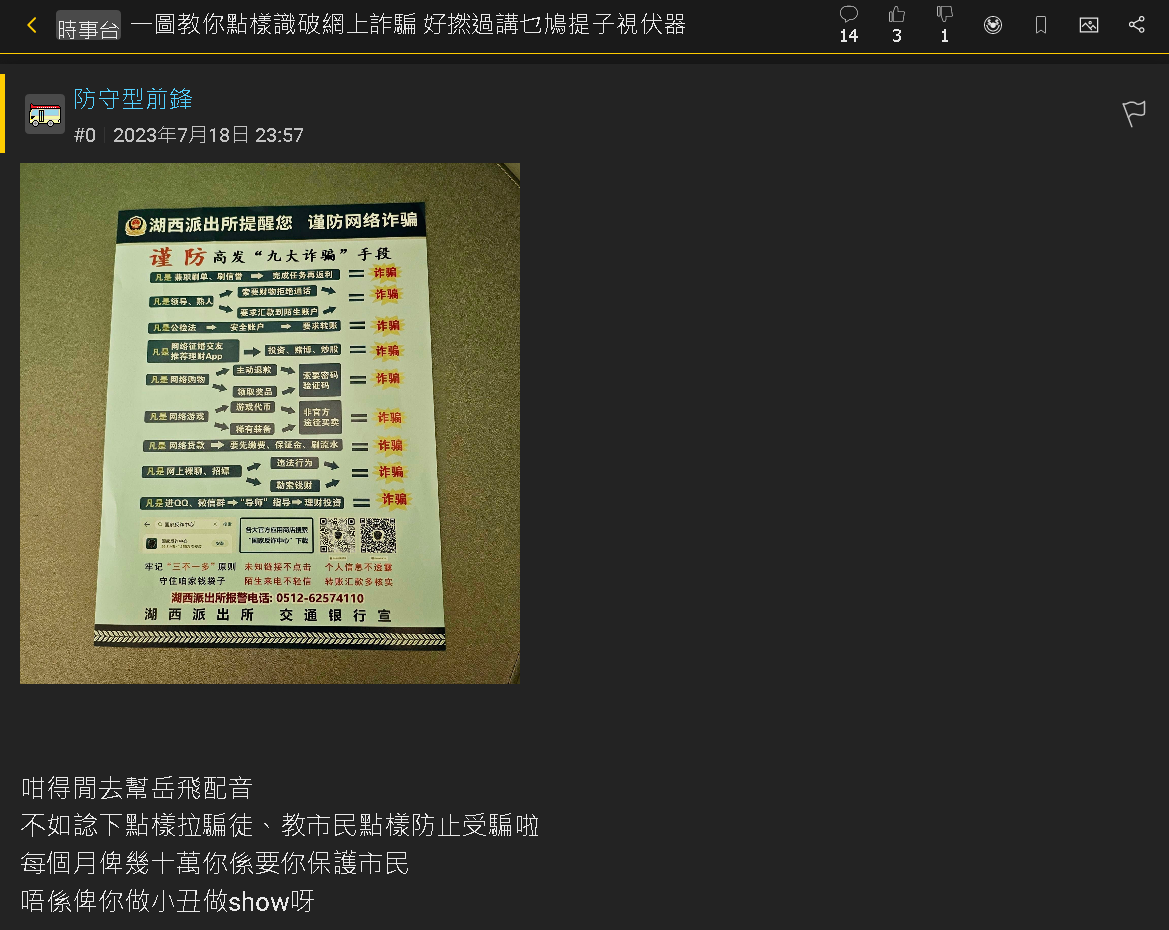
Task: Downvote the post with thumbs down
Action: coord(945,14)
